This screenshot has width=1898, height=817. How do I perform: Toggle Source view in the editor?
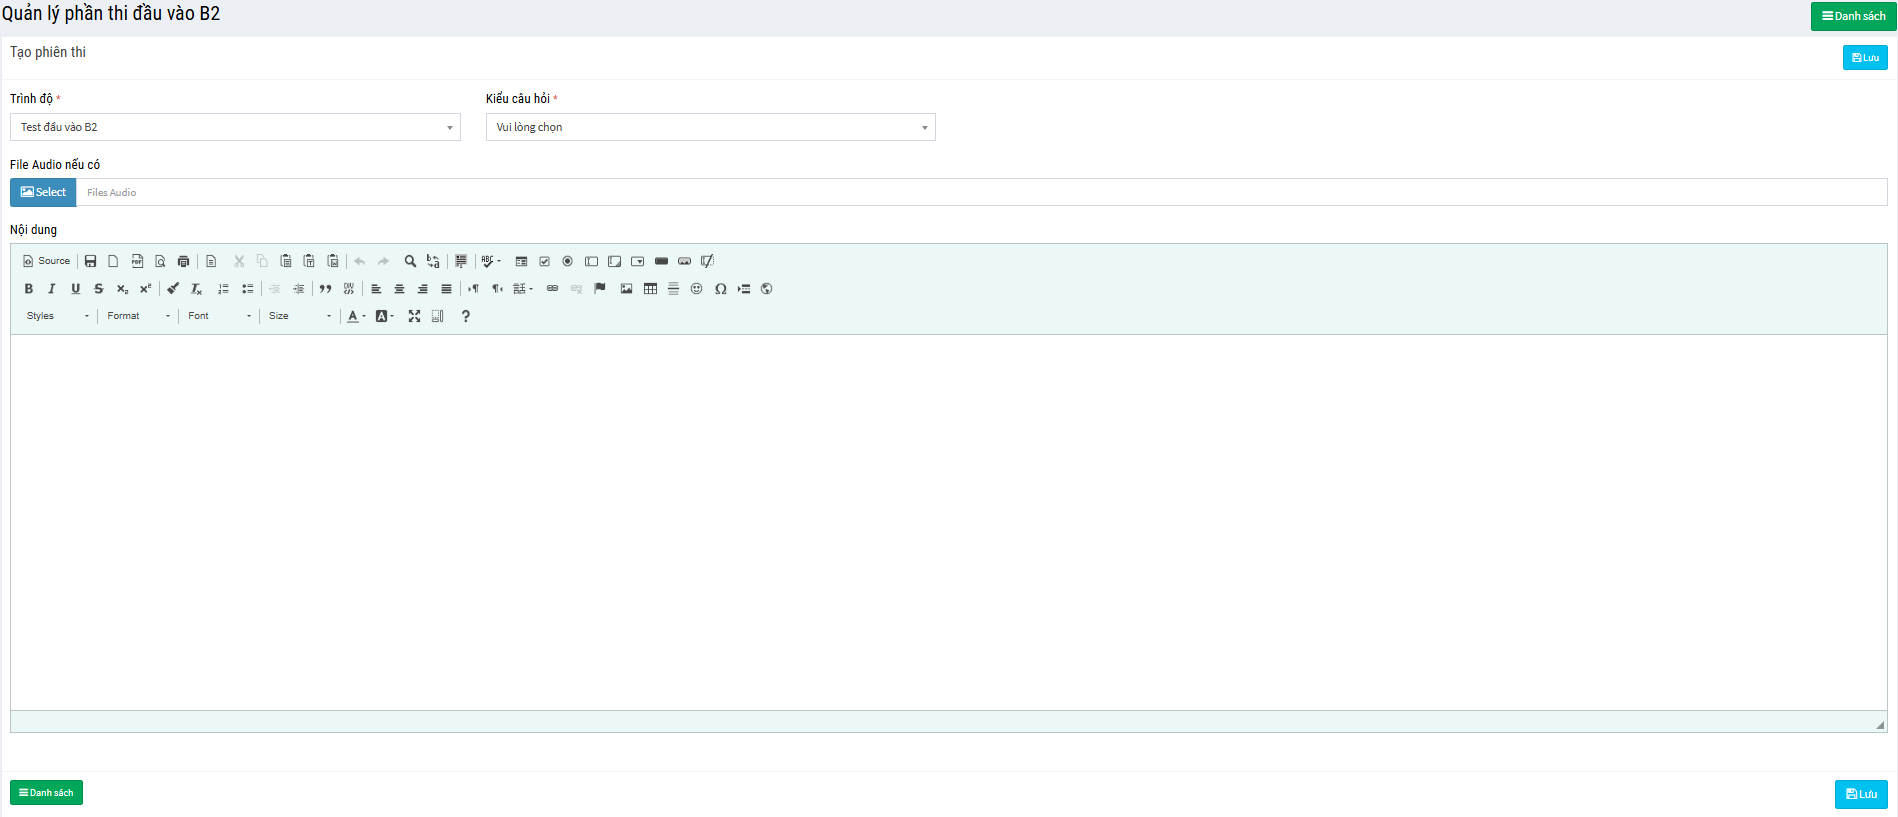point(46,261)
